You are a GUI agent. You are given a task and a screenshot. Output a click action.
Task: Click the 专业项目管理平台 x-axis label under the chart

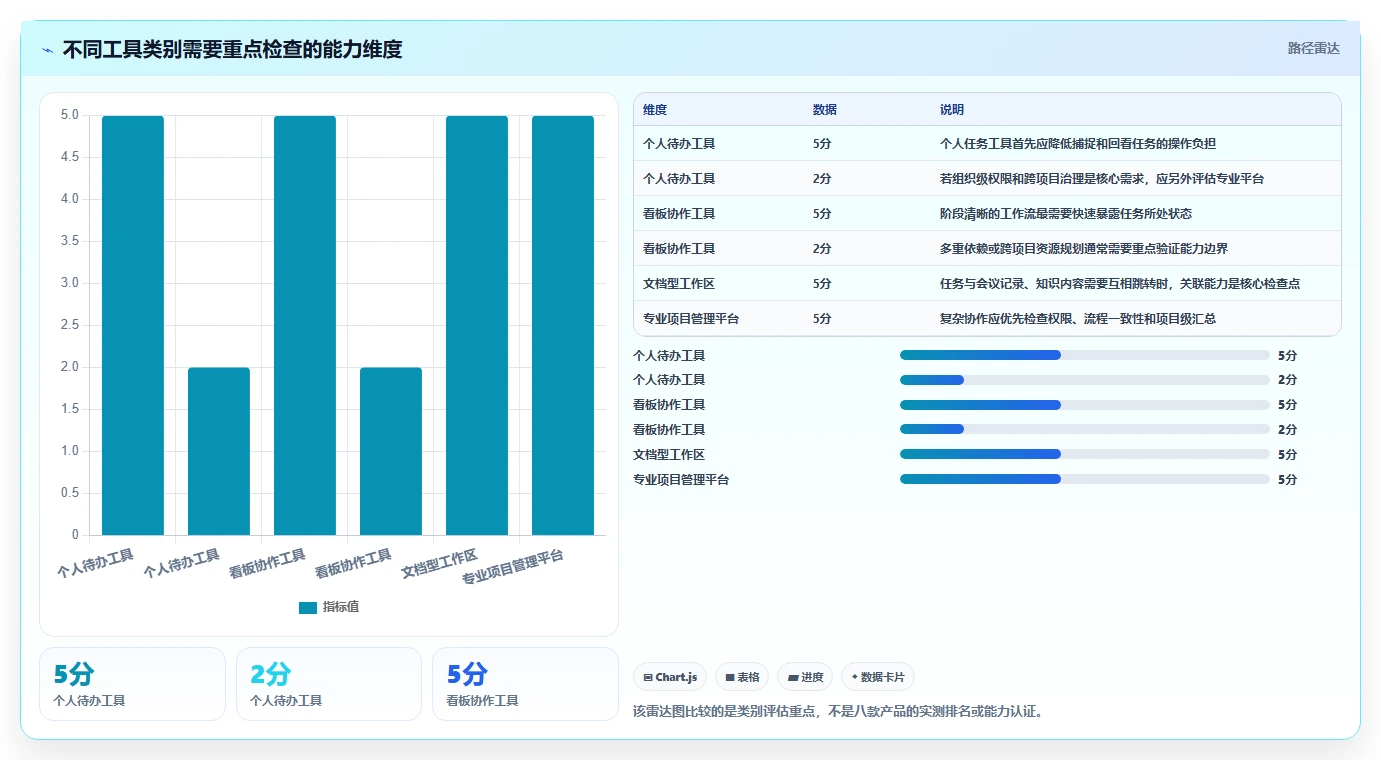pyautogui.click(x=513, y=568)
